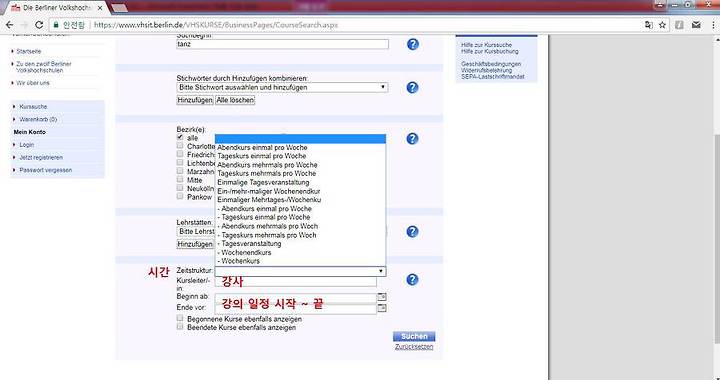
Task: Check the Marzahn district checkbox
Action: (180, 171)
